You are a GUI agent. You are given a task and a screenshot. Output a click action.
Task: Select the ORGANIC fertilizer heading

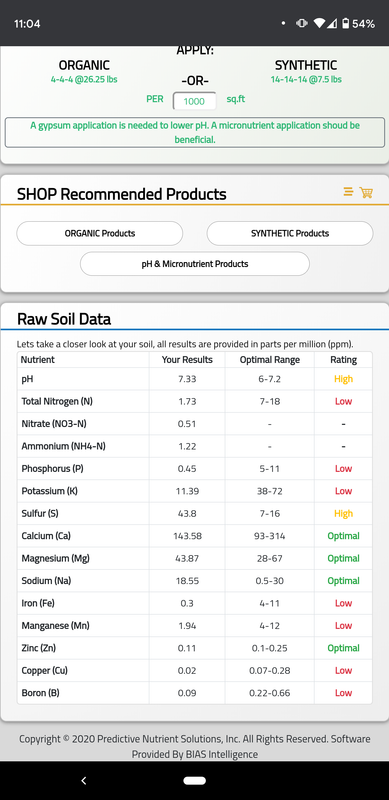tap(84, 65)
